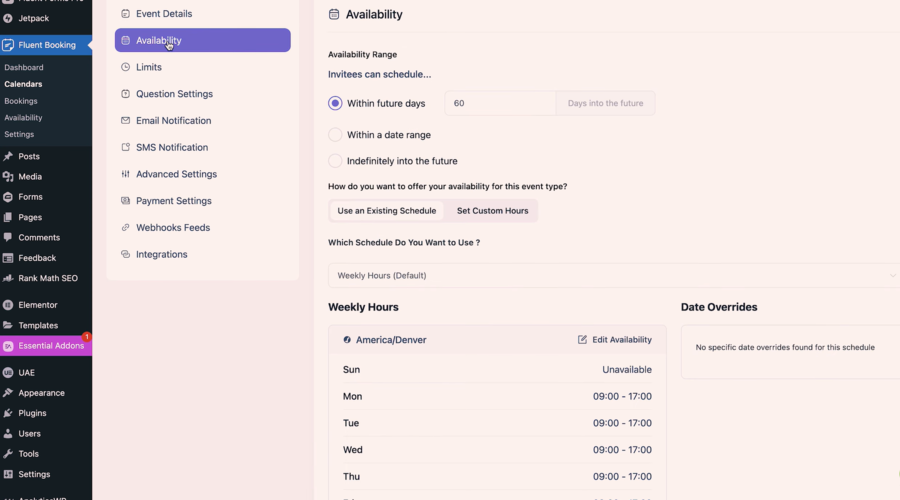Image resolution: width=900 pixels, height=500 pixels.
Task: Click the Users icon in sidebar
Action: pos(7,434)
